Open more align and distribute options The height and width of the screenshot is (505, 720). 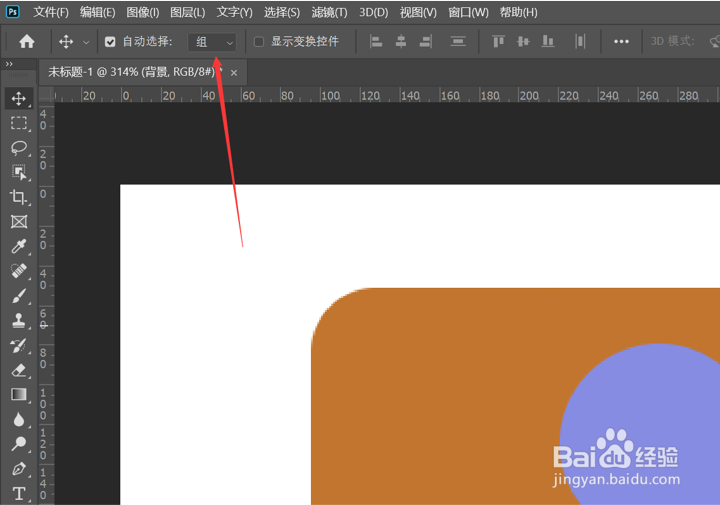(621, 42)
